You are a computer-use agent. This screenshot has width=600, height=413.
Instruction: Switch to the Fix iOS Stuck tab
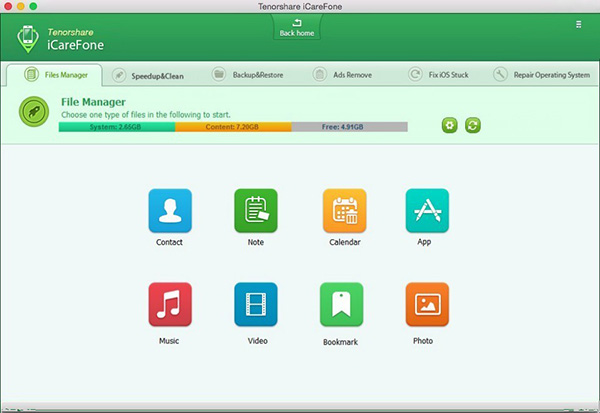coord(438,75)
